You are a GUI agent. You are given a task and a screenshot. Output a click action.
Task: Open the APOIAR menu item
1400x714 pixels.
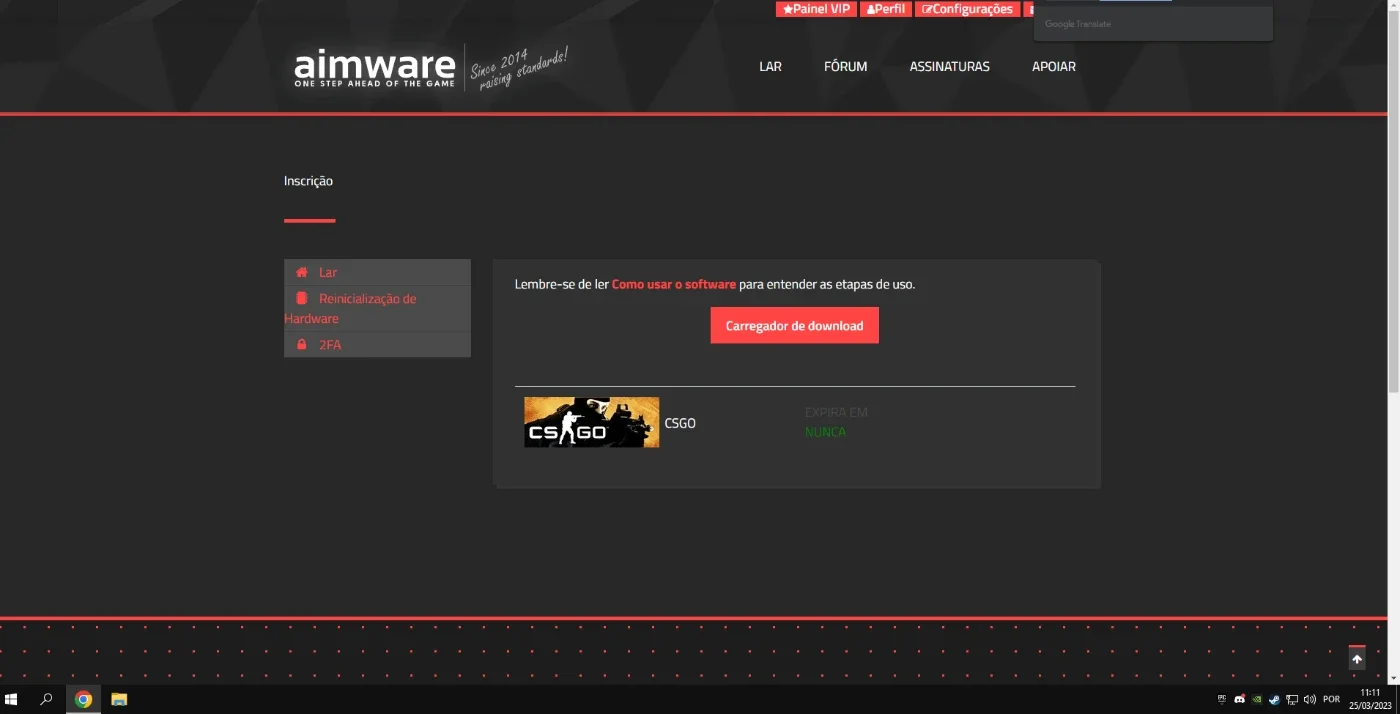point(1054,67)
